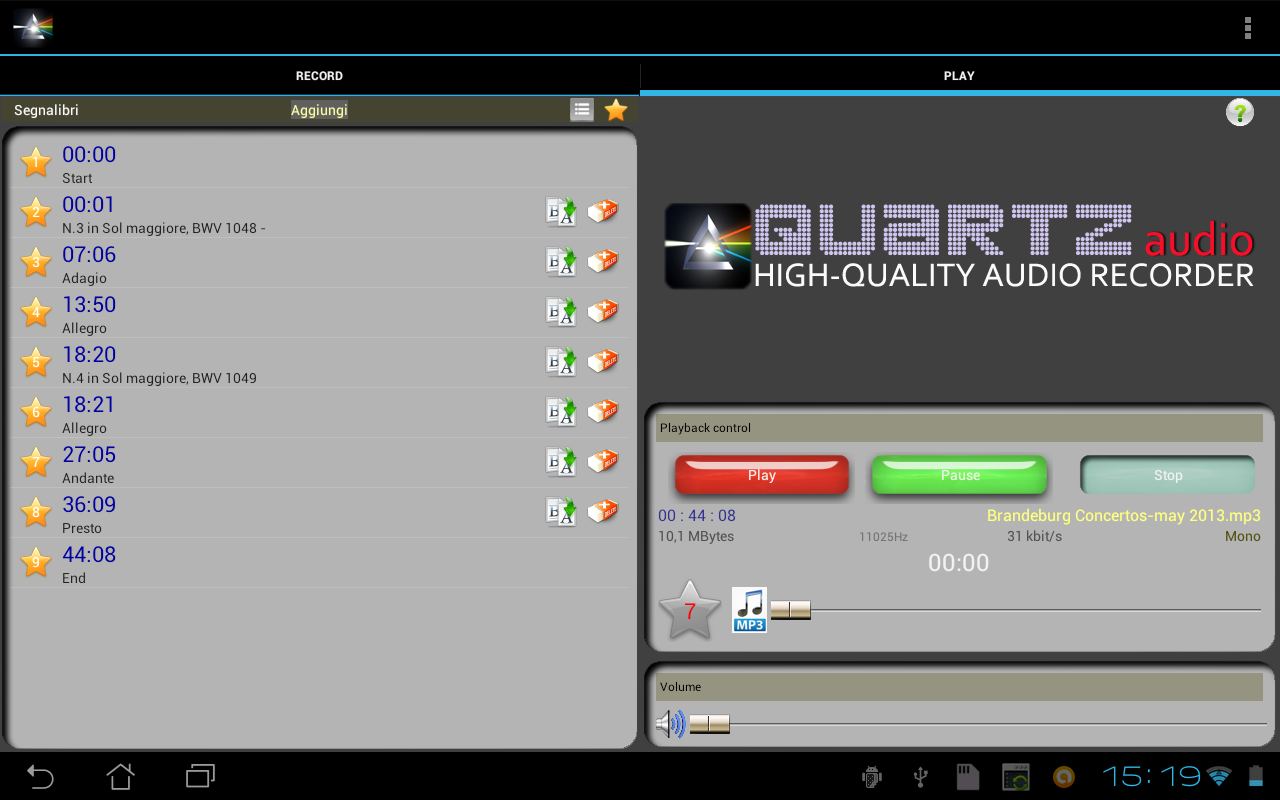The height and width of the screenshot is (800, 1280).
Task: Click the playback position slider handle
Action: [x=790, y=610]
